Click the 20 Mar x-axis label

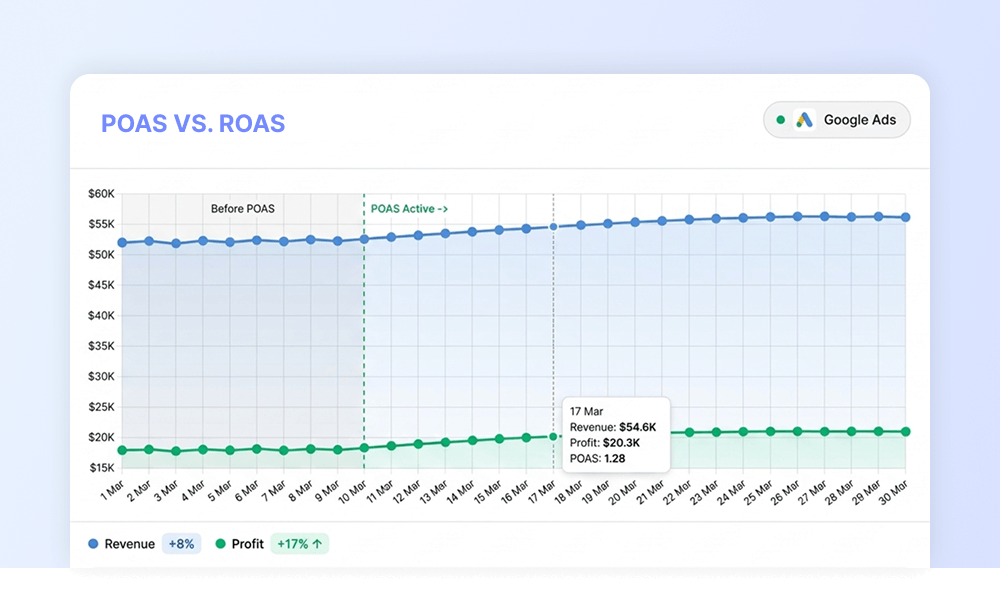[623, 492]
